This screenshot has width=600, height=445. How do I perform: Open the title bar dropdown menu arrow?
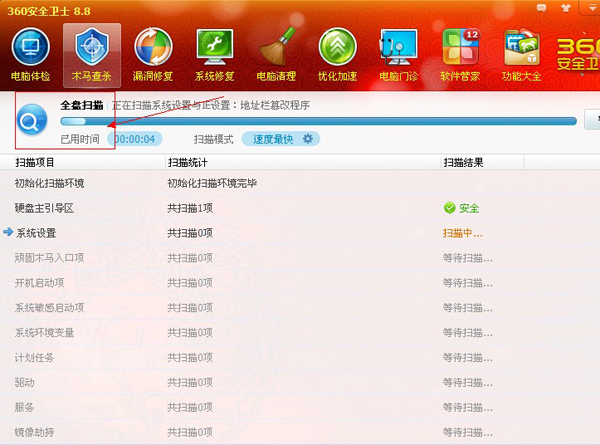pos(592,8)
